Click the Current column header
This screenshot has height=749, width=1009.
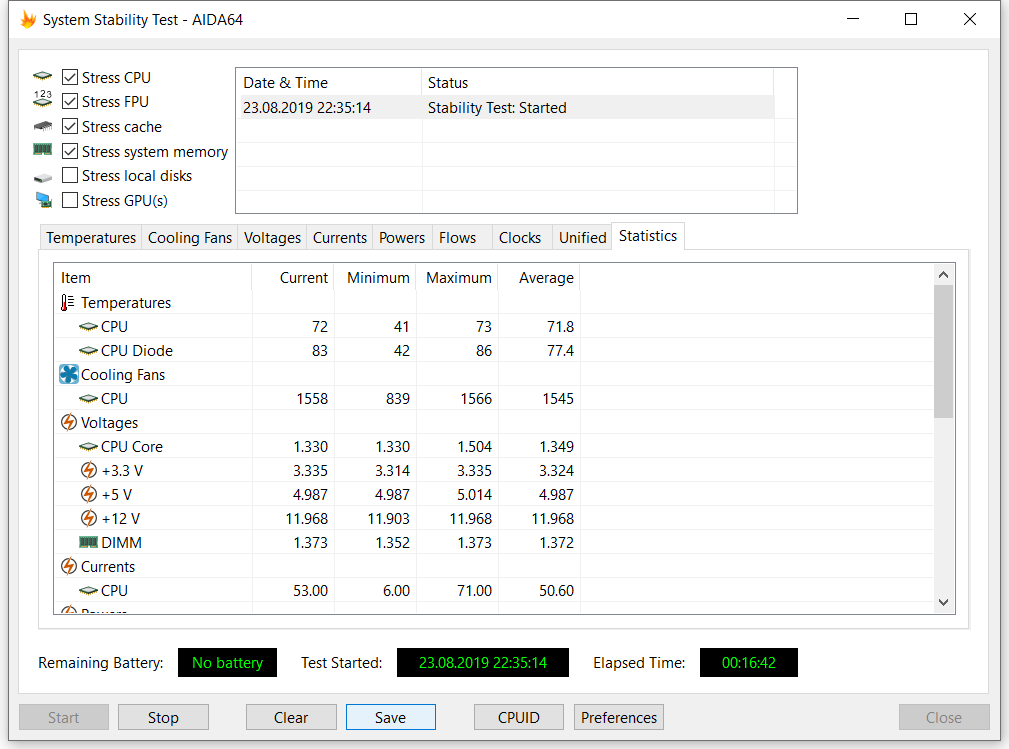click(293, 277)
